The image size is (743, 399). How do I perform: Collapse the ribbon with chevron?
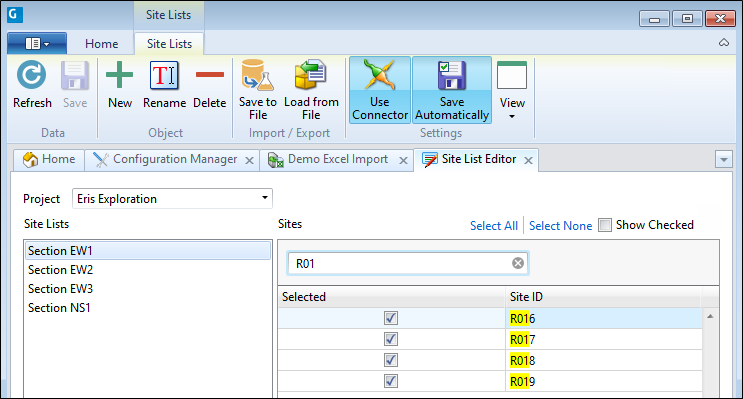pyautogui.click(x=724, y=43)
